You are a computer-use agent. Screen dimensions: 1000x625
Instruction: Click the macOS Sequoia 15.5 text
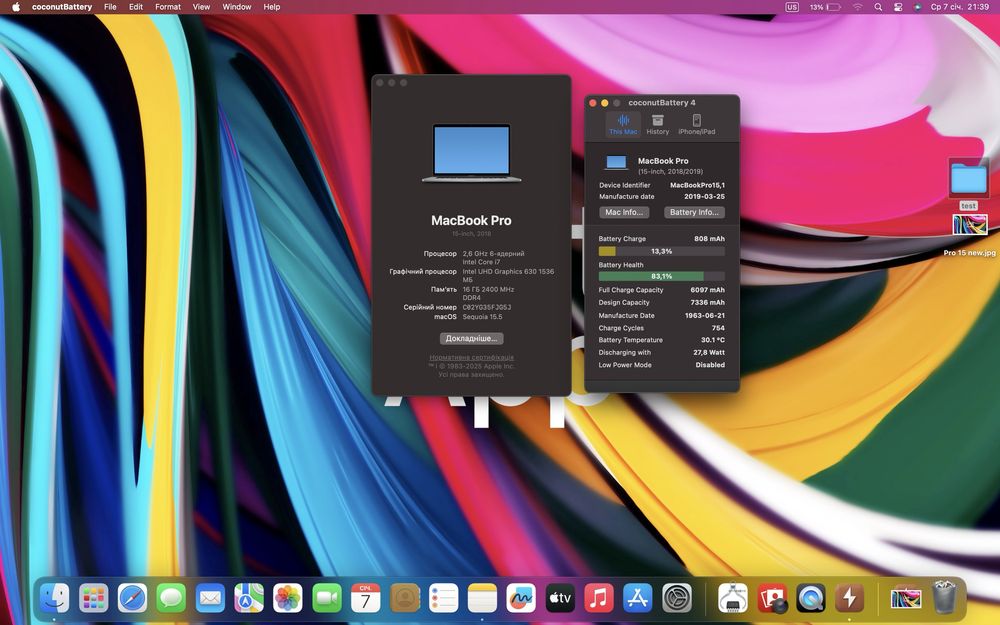tap(482, 317)
